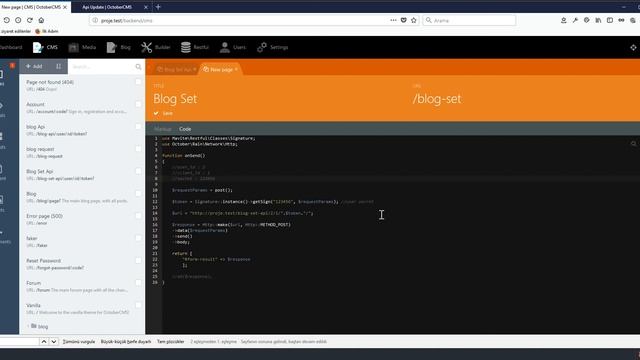This screenshot has height=360, width=640.
Task: Open backend Settings in top navigation
Action: point(273,47)
